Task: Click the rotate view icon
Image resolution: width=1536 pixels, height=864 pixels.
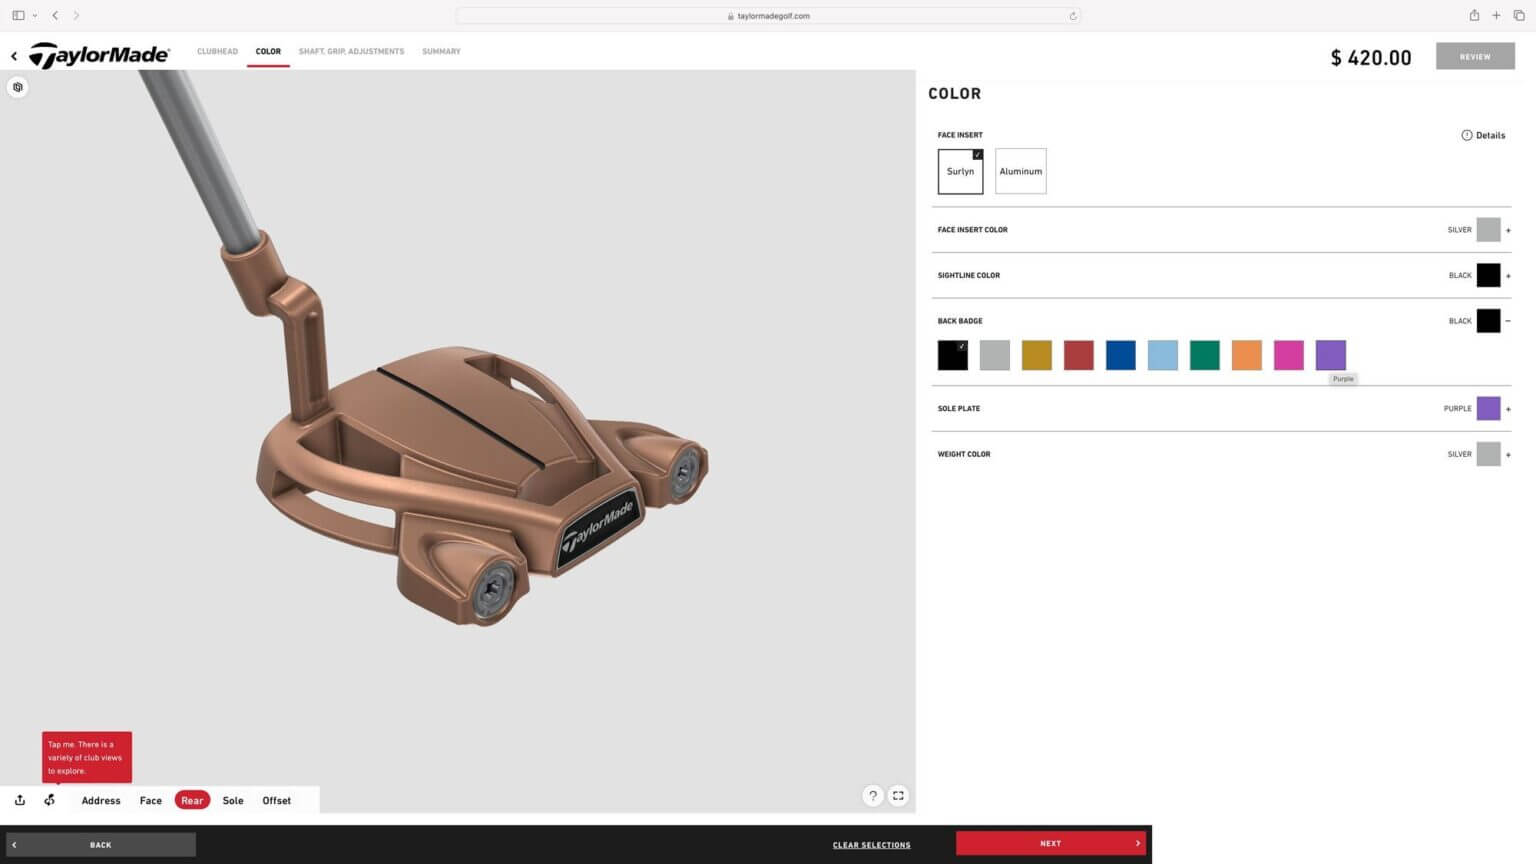Action: click(50, 800)
